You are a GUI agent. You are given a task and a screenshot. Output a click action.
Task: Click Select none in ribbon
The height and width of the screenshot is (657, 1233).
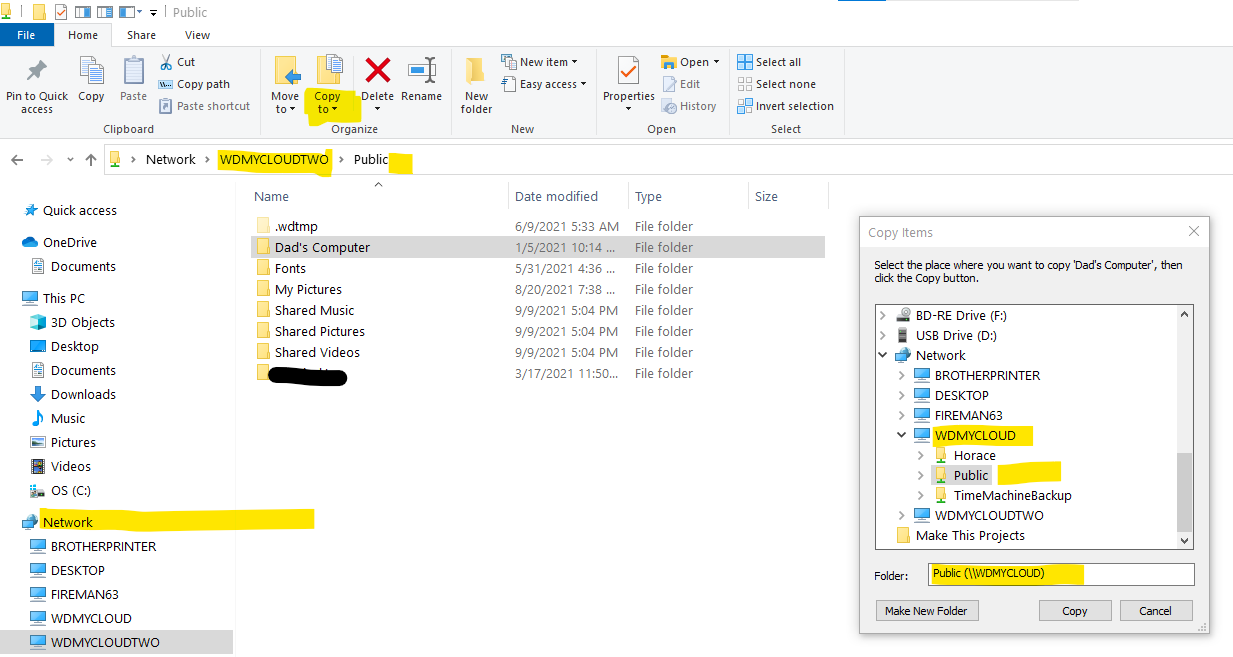click(x=776, y=84)
